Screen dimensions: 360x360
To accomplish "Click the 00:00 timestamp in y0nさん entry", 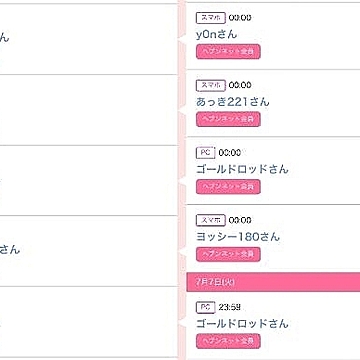I will [x=240, y=18].
